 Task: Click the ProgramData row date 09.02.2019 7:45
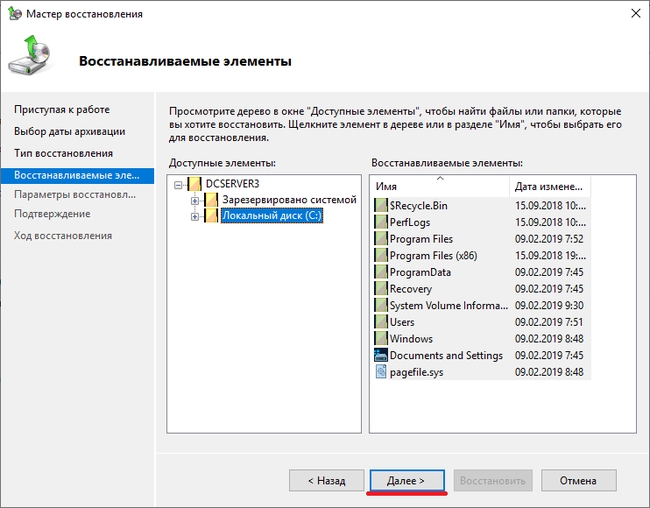549,272
